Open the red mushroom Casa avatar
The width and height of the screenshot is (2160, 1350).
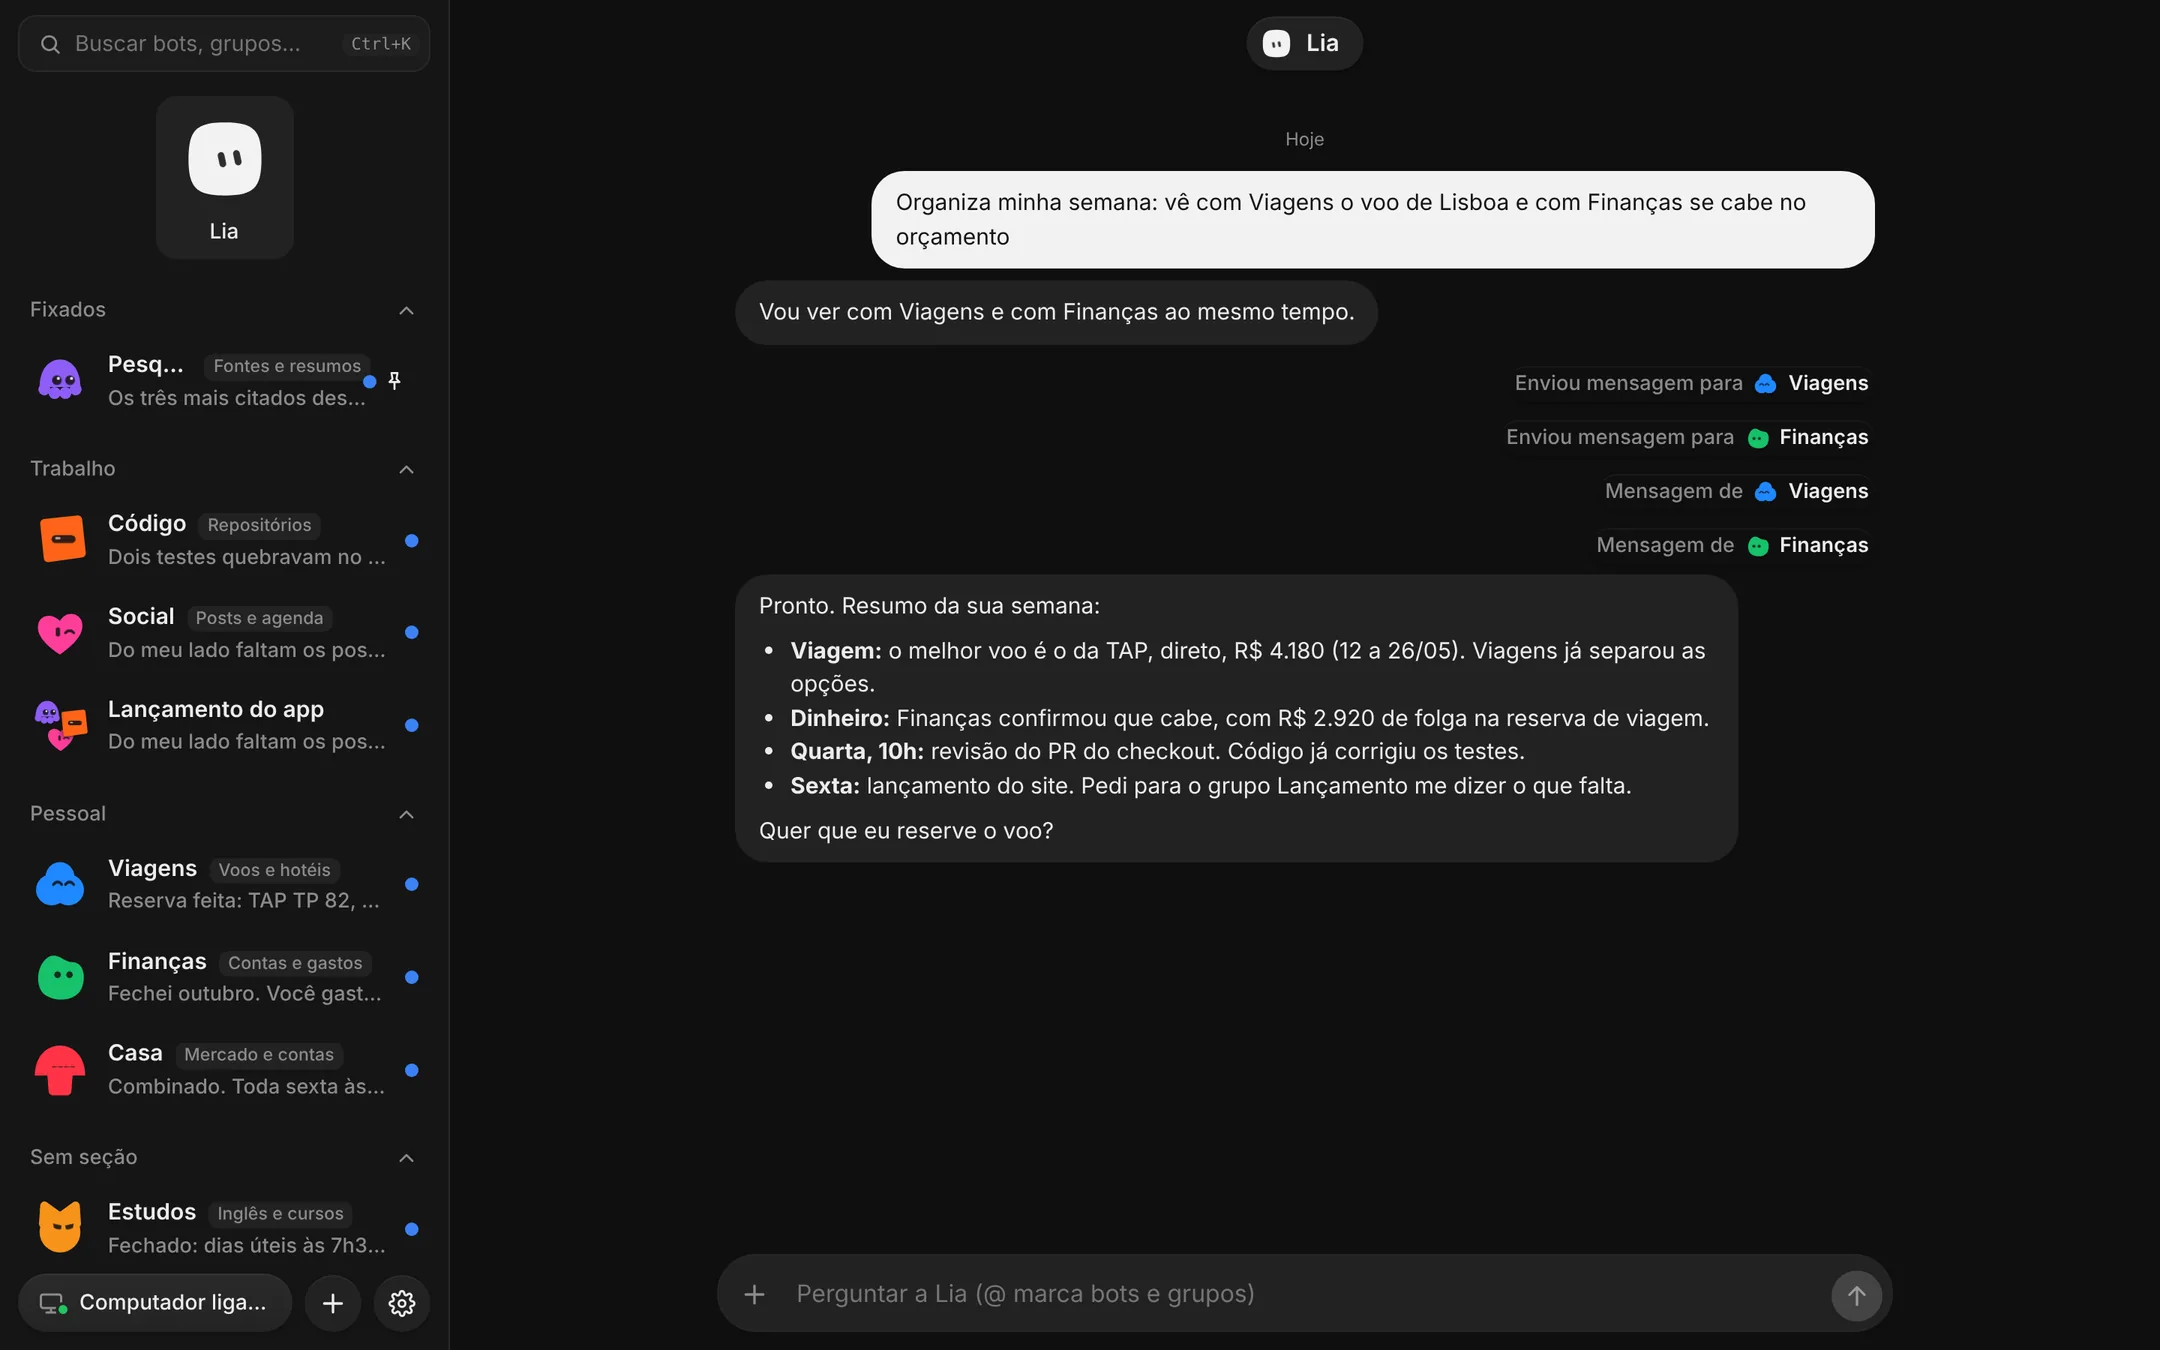60,1070
